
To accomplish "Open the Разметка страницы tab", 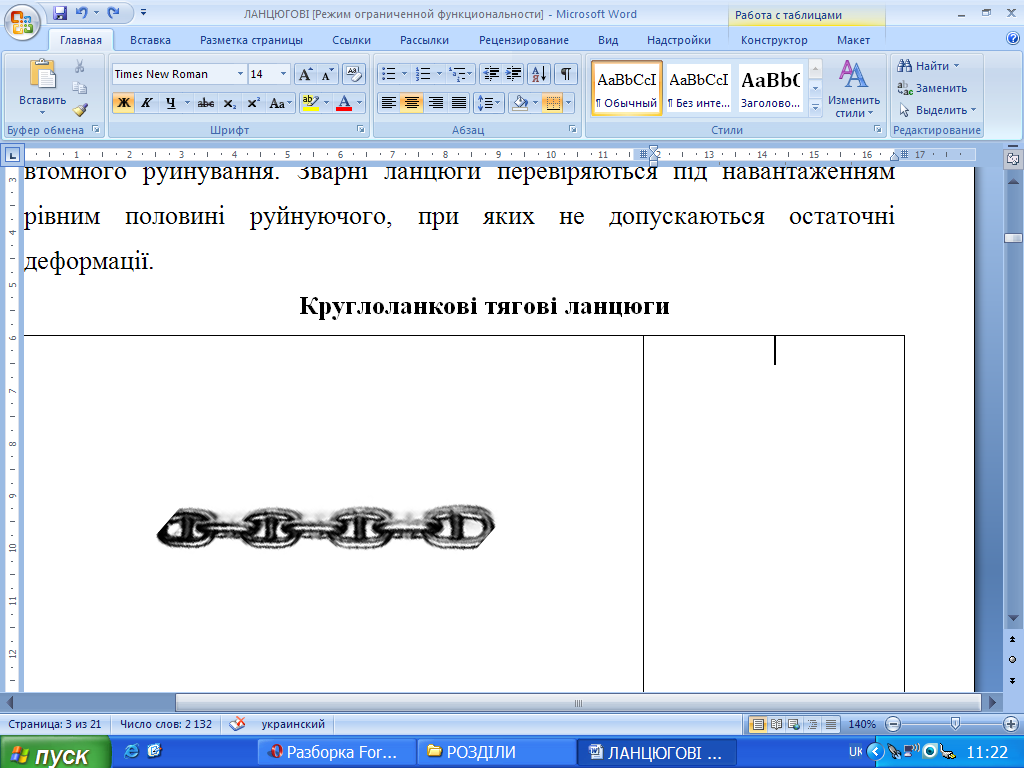I will coord(251,40).
